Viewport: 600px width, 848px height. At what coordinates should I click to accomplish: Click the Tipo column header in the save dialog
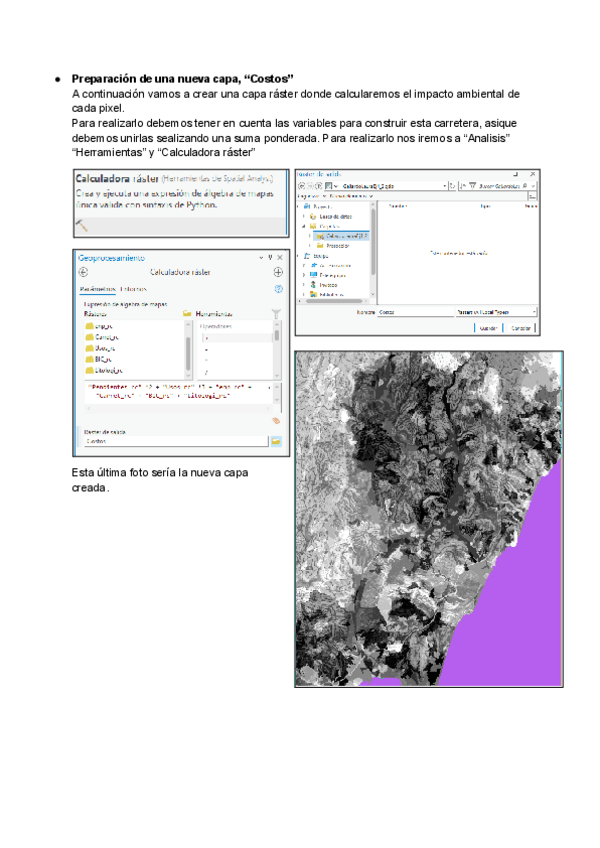485,206
